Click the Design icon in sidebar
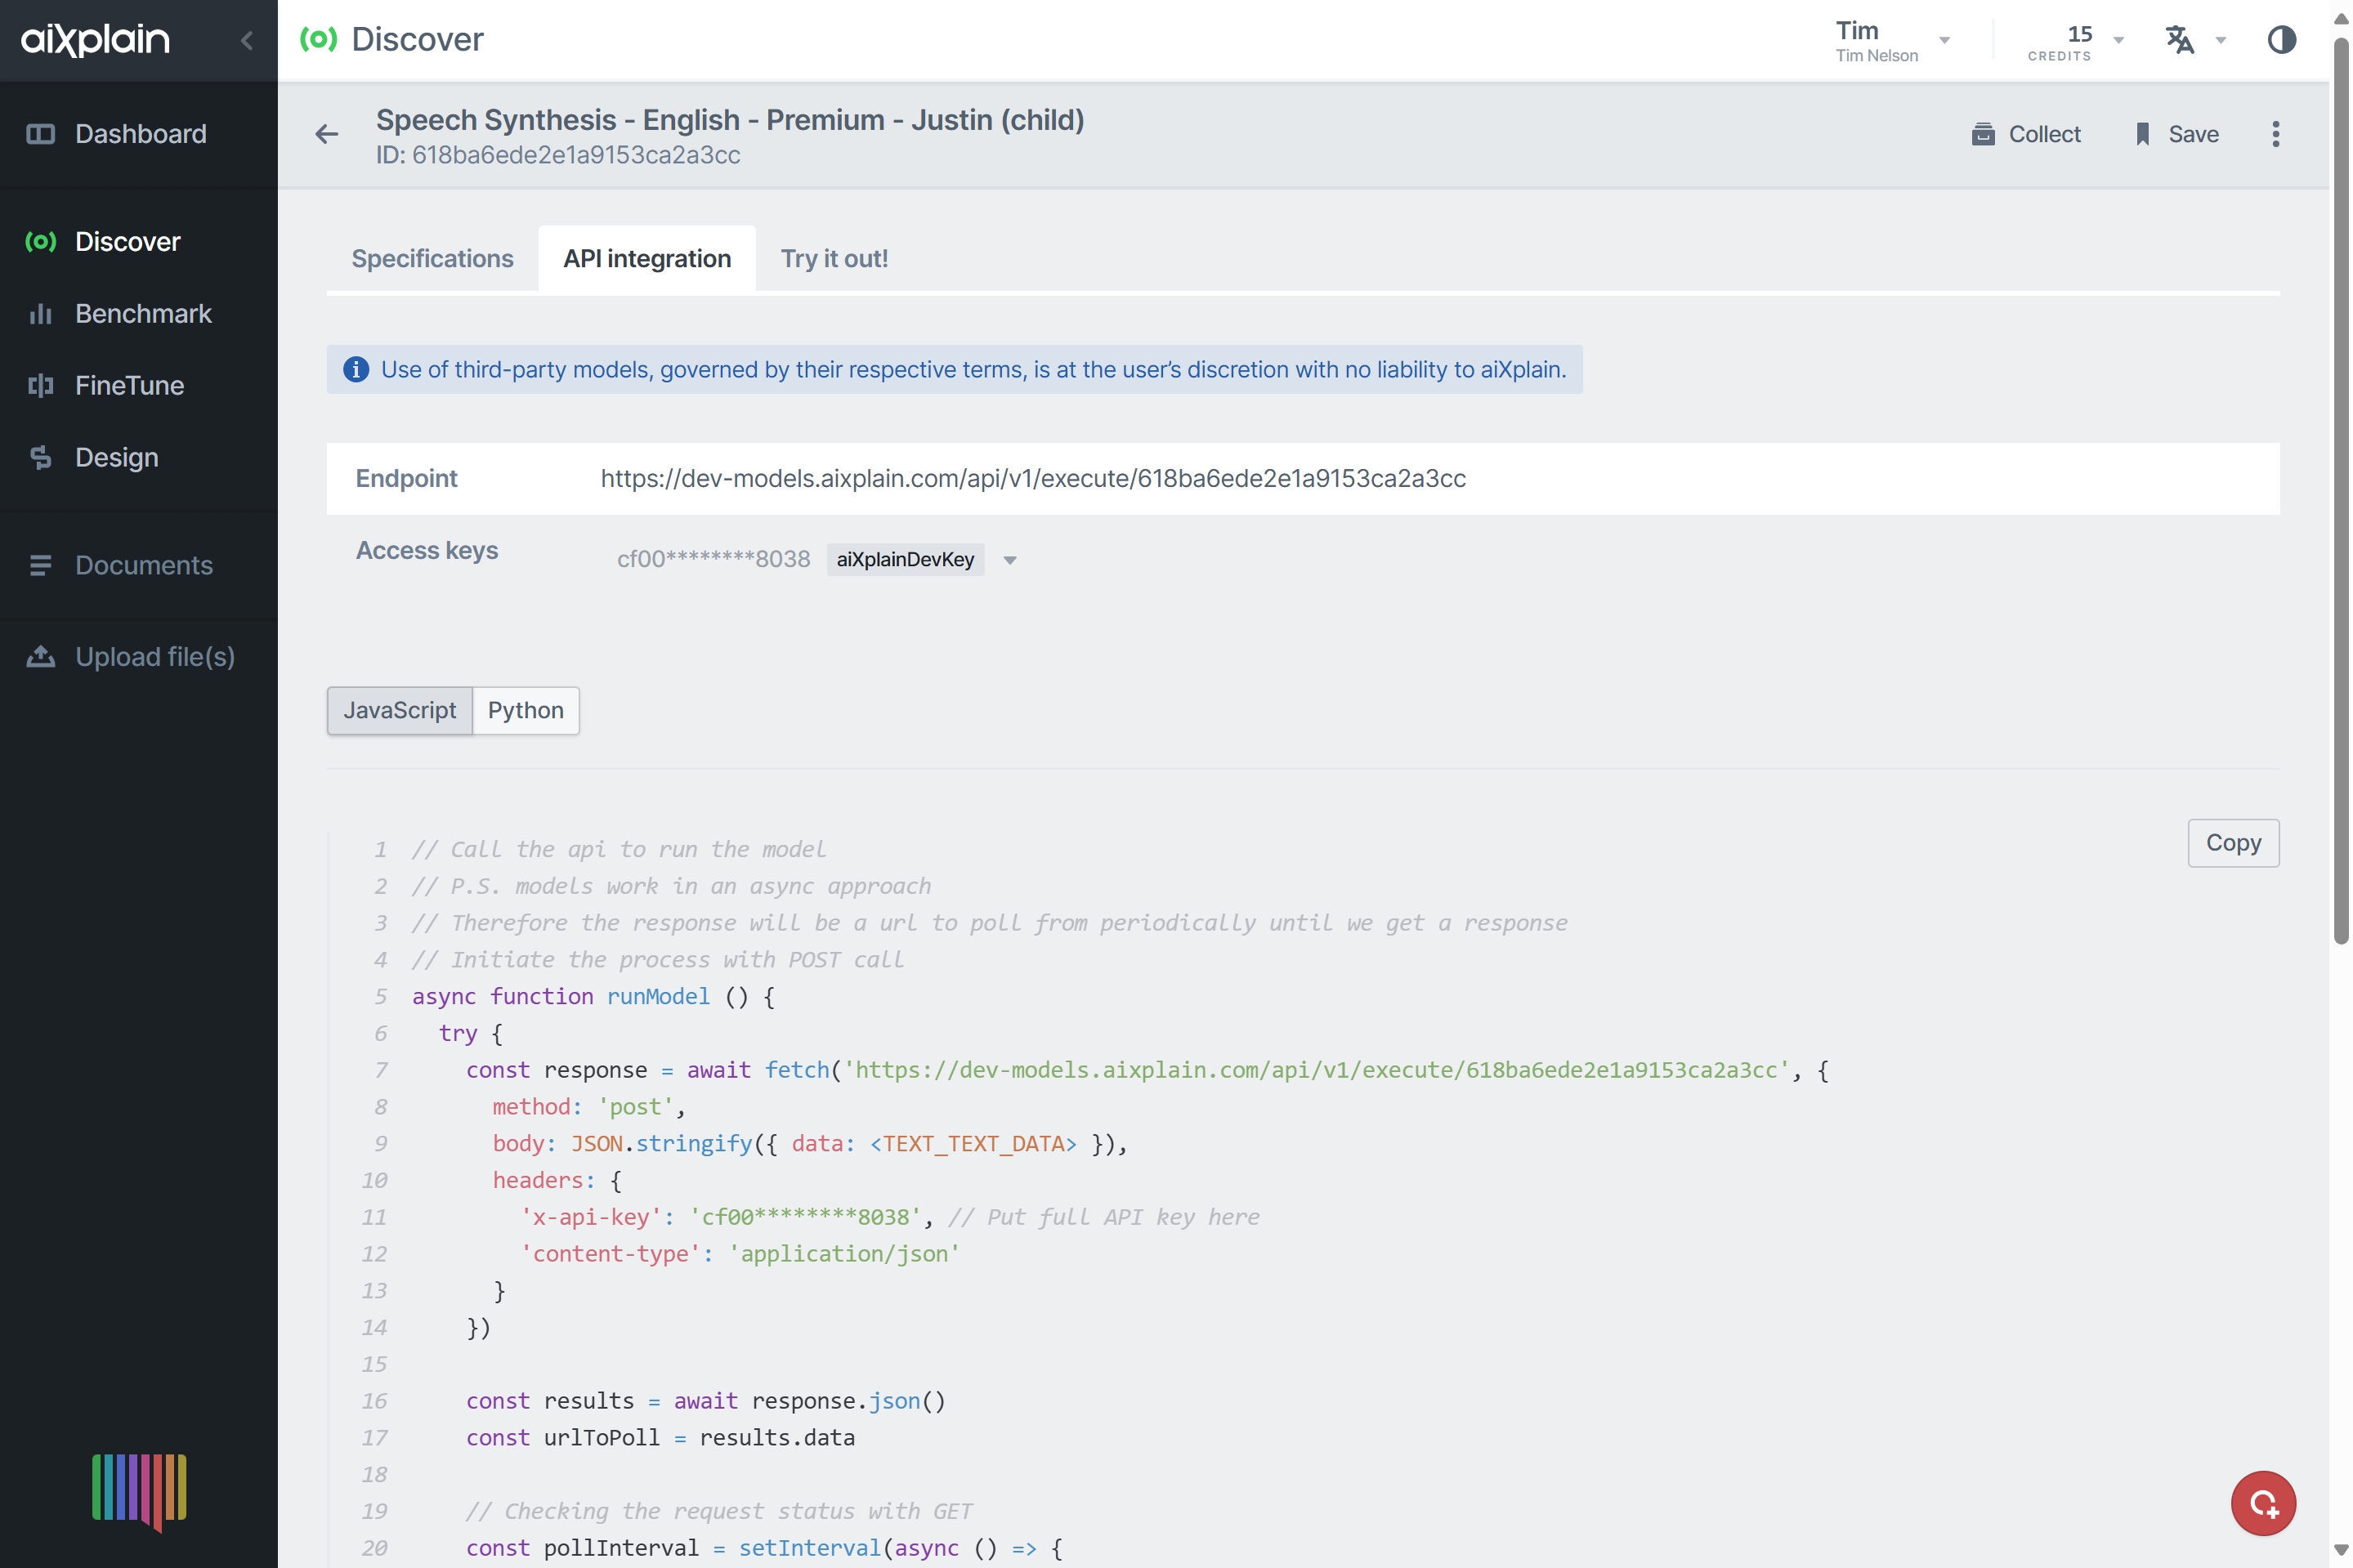This screenshot has height=1568, width=2353. 40,457
